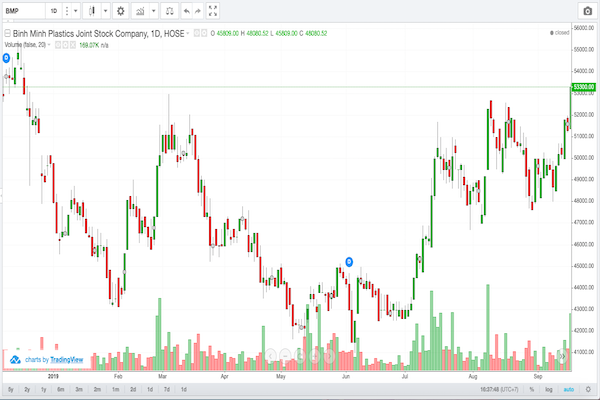This screenshot has width=600, height=400.
Task: Select the 2y time range
Action: point(27,389)
